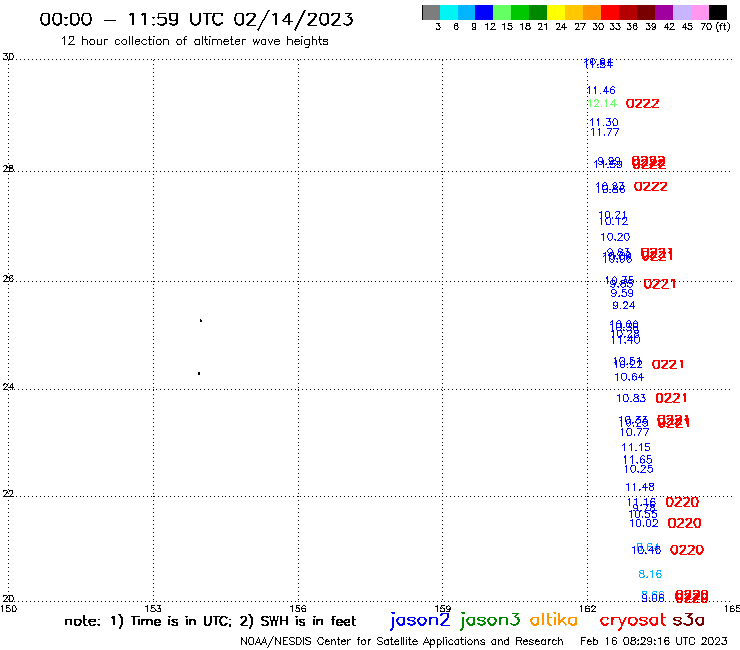740x650 pixels.
Task: Click the time stamp 0220 beside 10.02
Action: [684, 523]
